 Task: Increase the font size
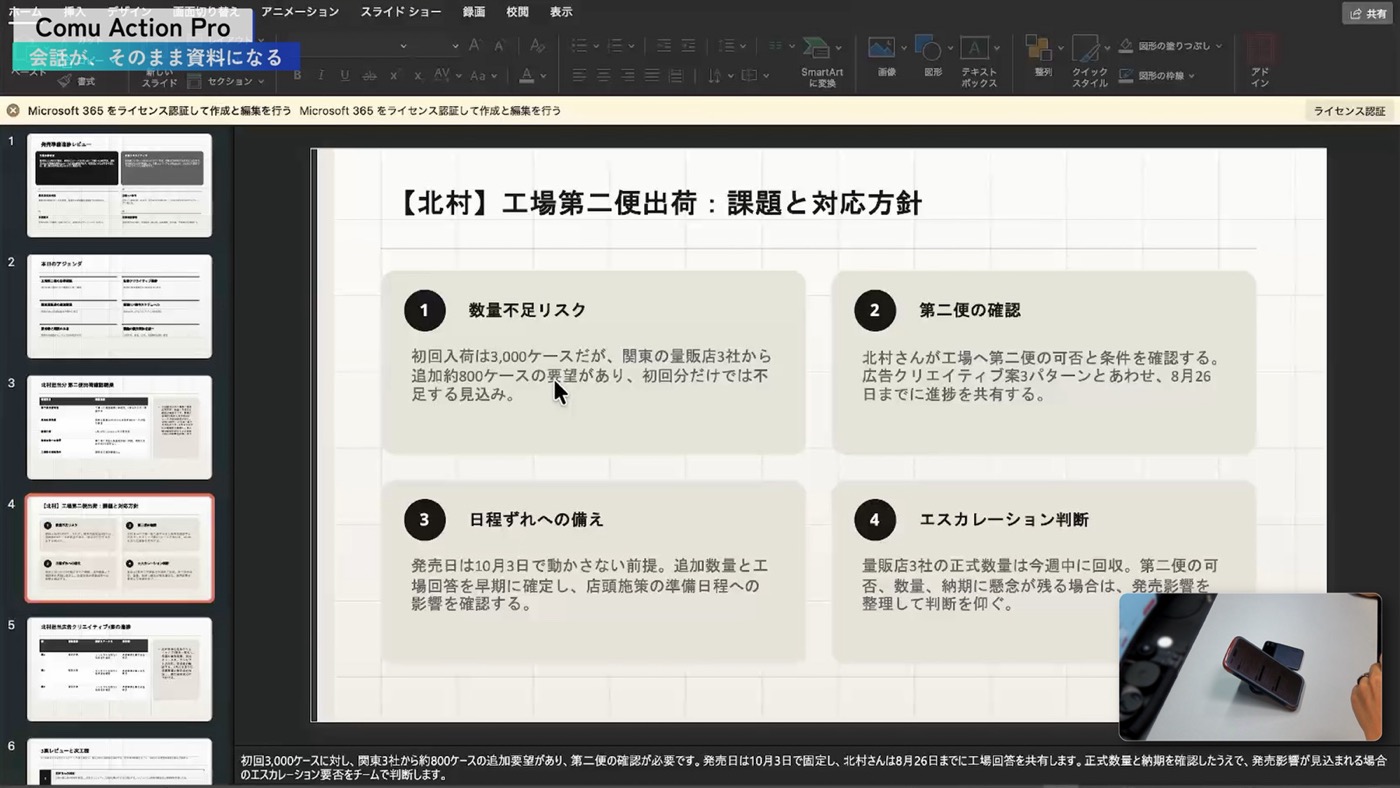coord(475,45)
